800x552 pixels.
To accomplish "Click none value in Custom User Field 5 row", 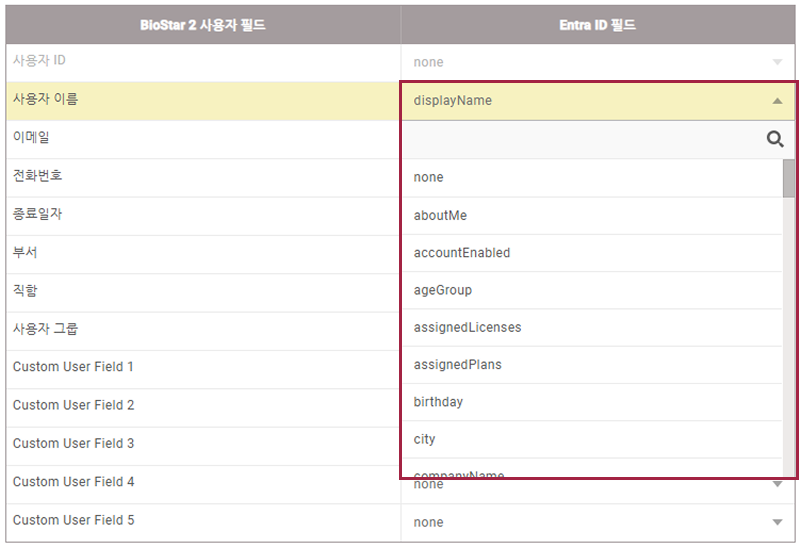I will 429,522.
